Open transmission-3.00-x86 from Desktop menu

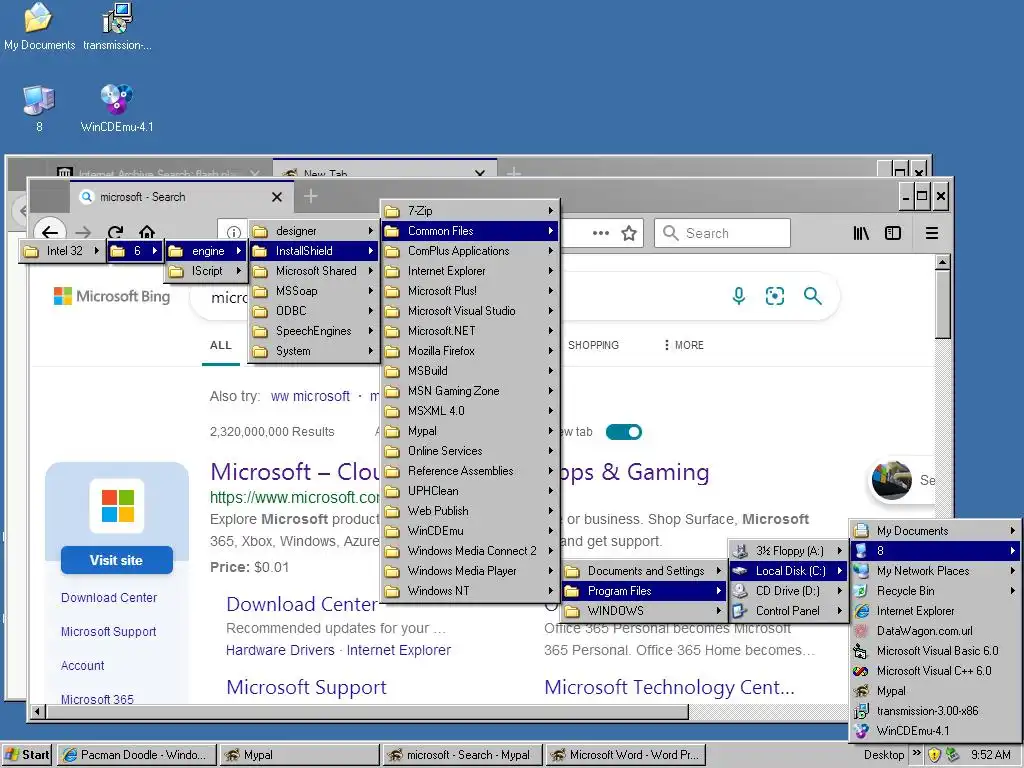935,711
